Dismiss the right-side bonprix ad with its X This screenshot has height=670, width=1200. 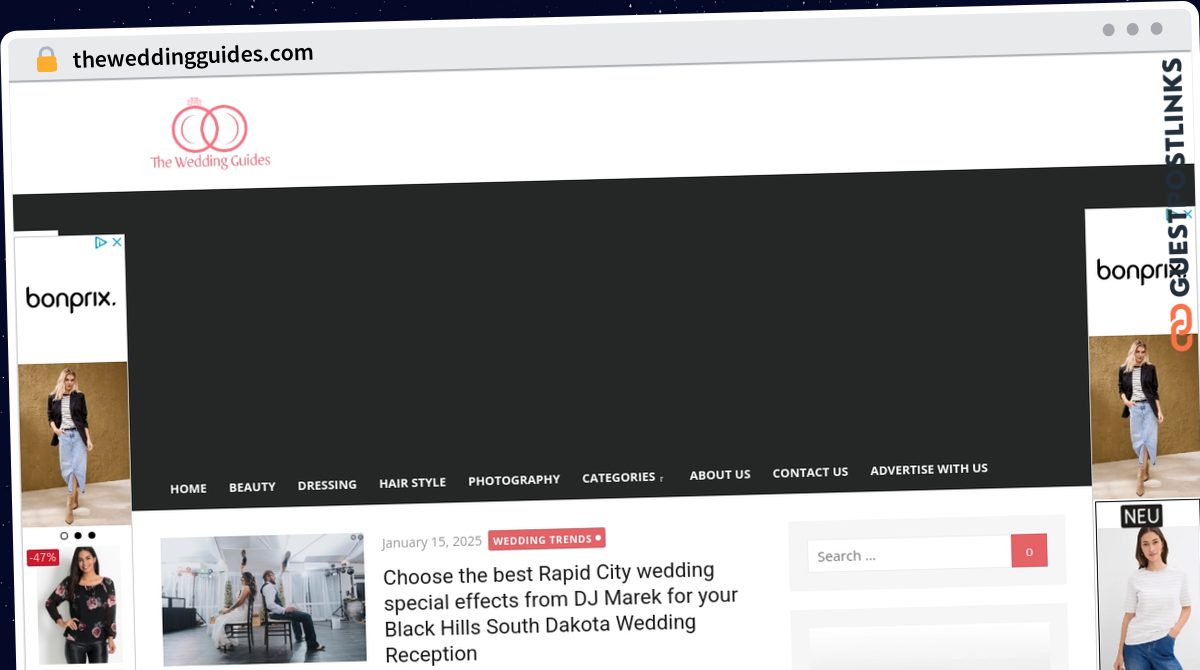[x=1188, y=213]
